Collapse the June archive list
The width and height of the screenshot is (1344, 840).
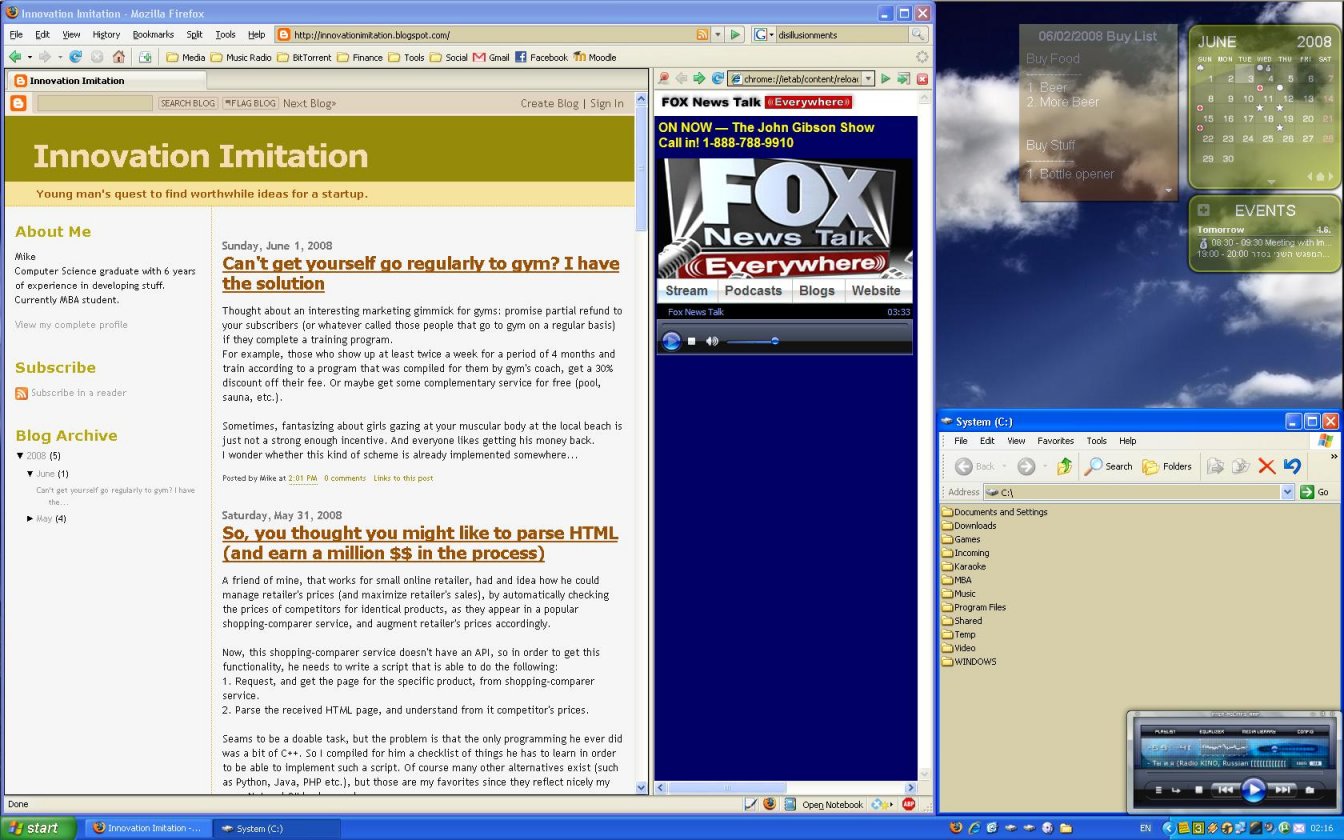point(30,474)
